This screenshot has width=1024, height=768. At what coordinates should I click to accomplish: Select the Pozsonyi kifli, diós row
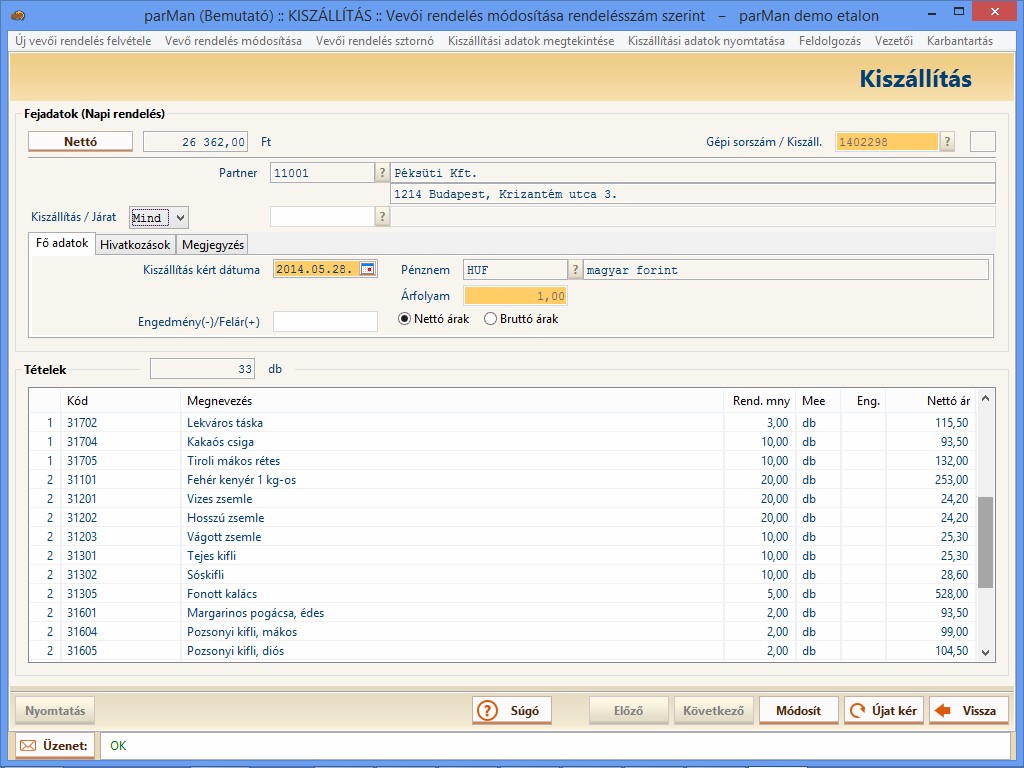[503, 650]
